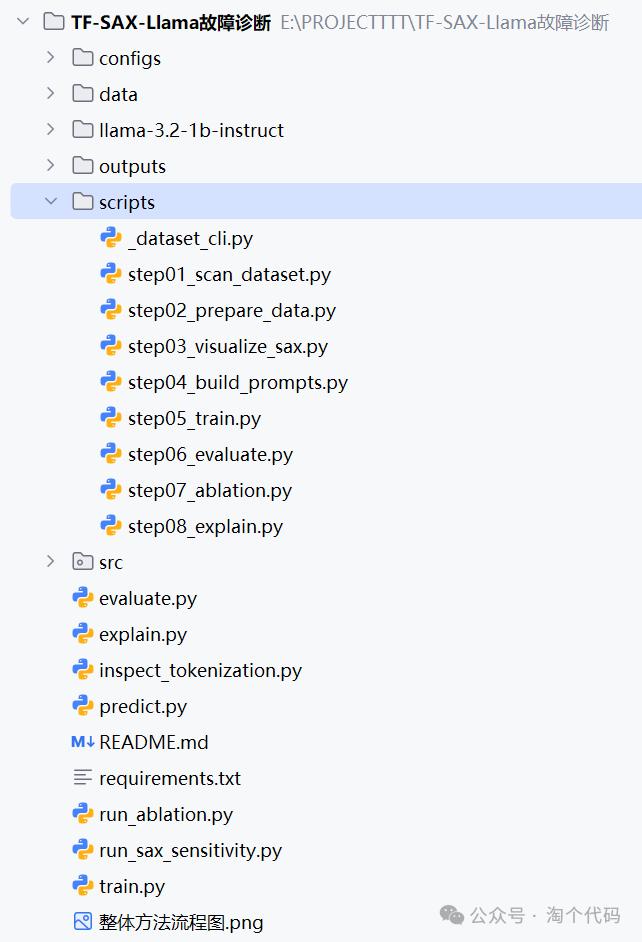This screenshot has height=942, width=642.
Task: Click Python icon beside run_ablation.py
Action: pyautogui.click(x=83, y=814)
